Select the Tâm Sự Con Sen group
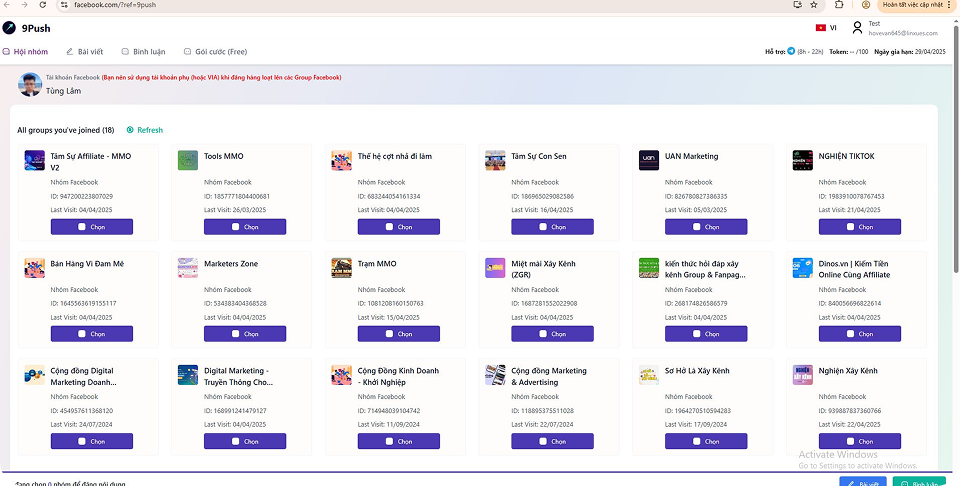Image resolution: width=960 pixels, height=486 pixels. tap(552, 227)
